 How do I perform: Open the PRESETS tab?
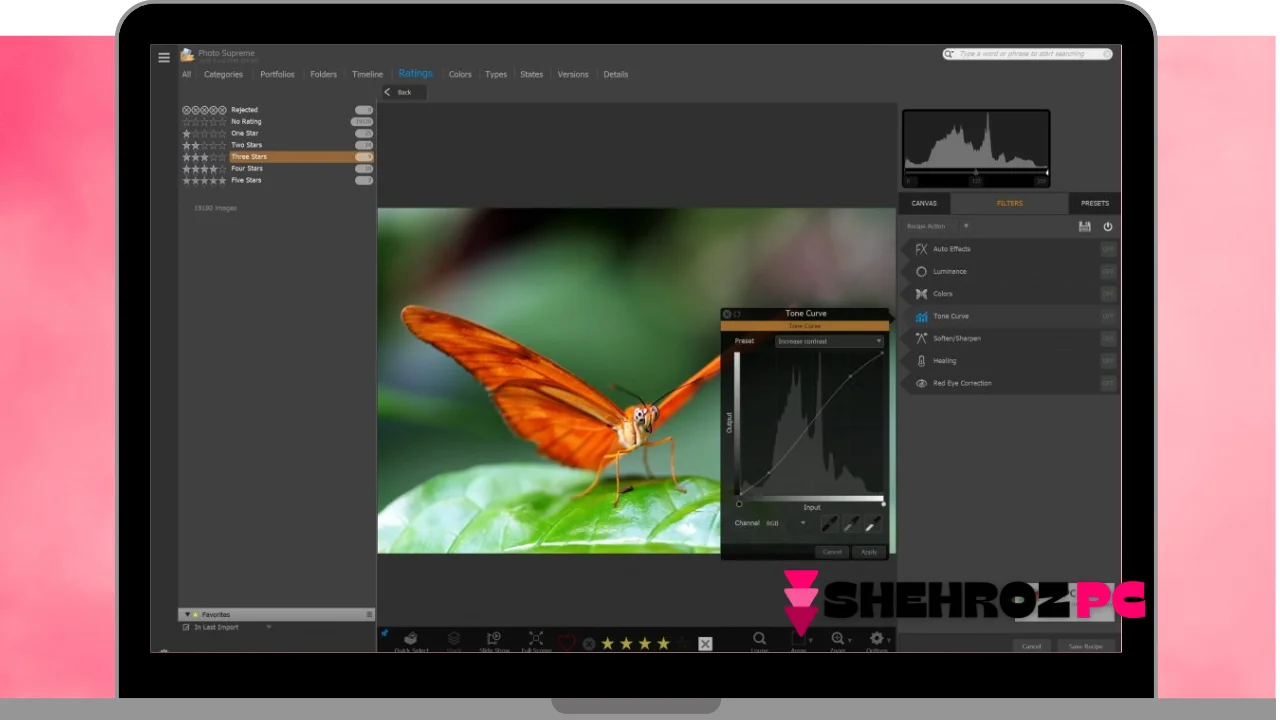coord(1095,203)
